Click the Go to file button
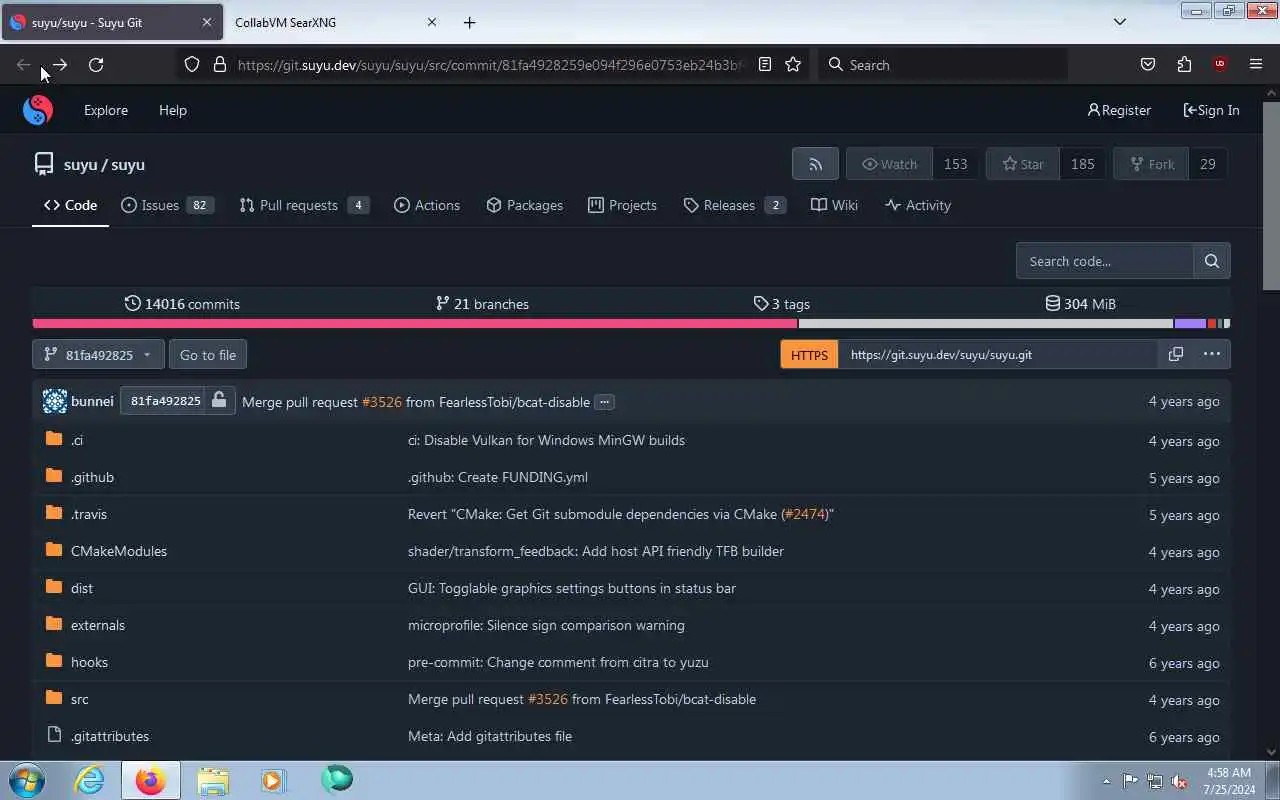 tap(208, 354)
